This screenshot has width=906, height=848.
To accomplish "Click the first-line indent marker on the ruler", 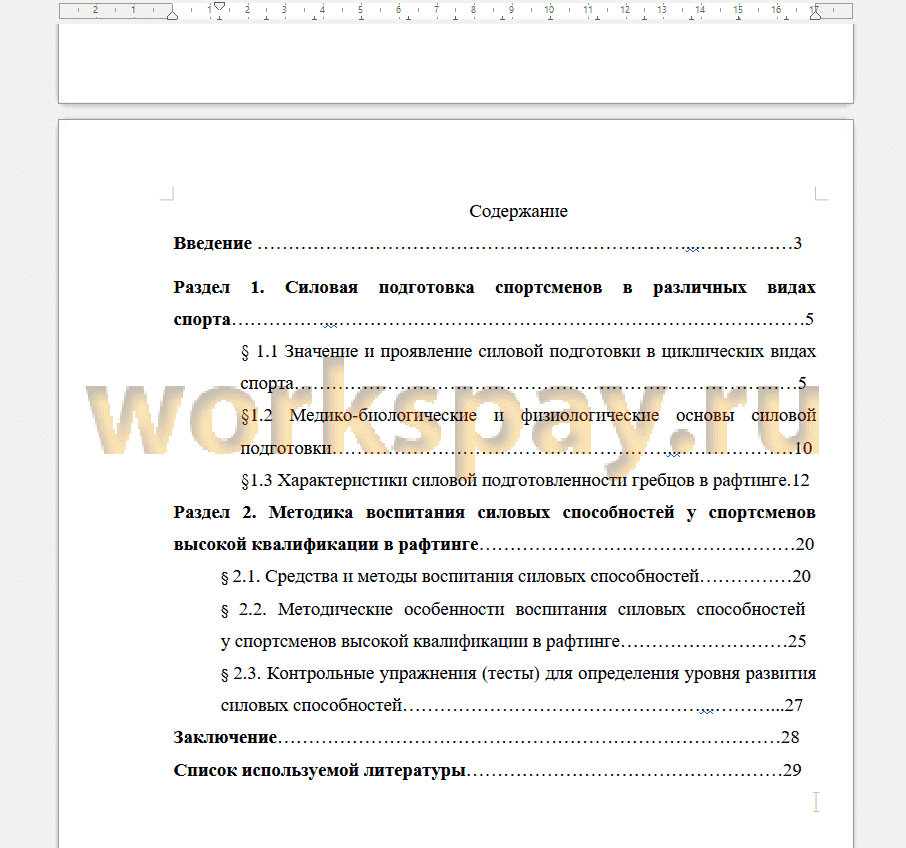I will coord(220,6).
